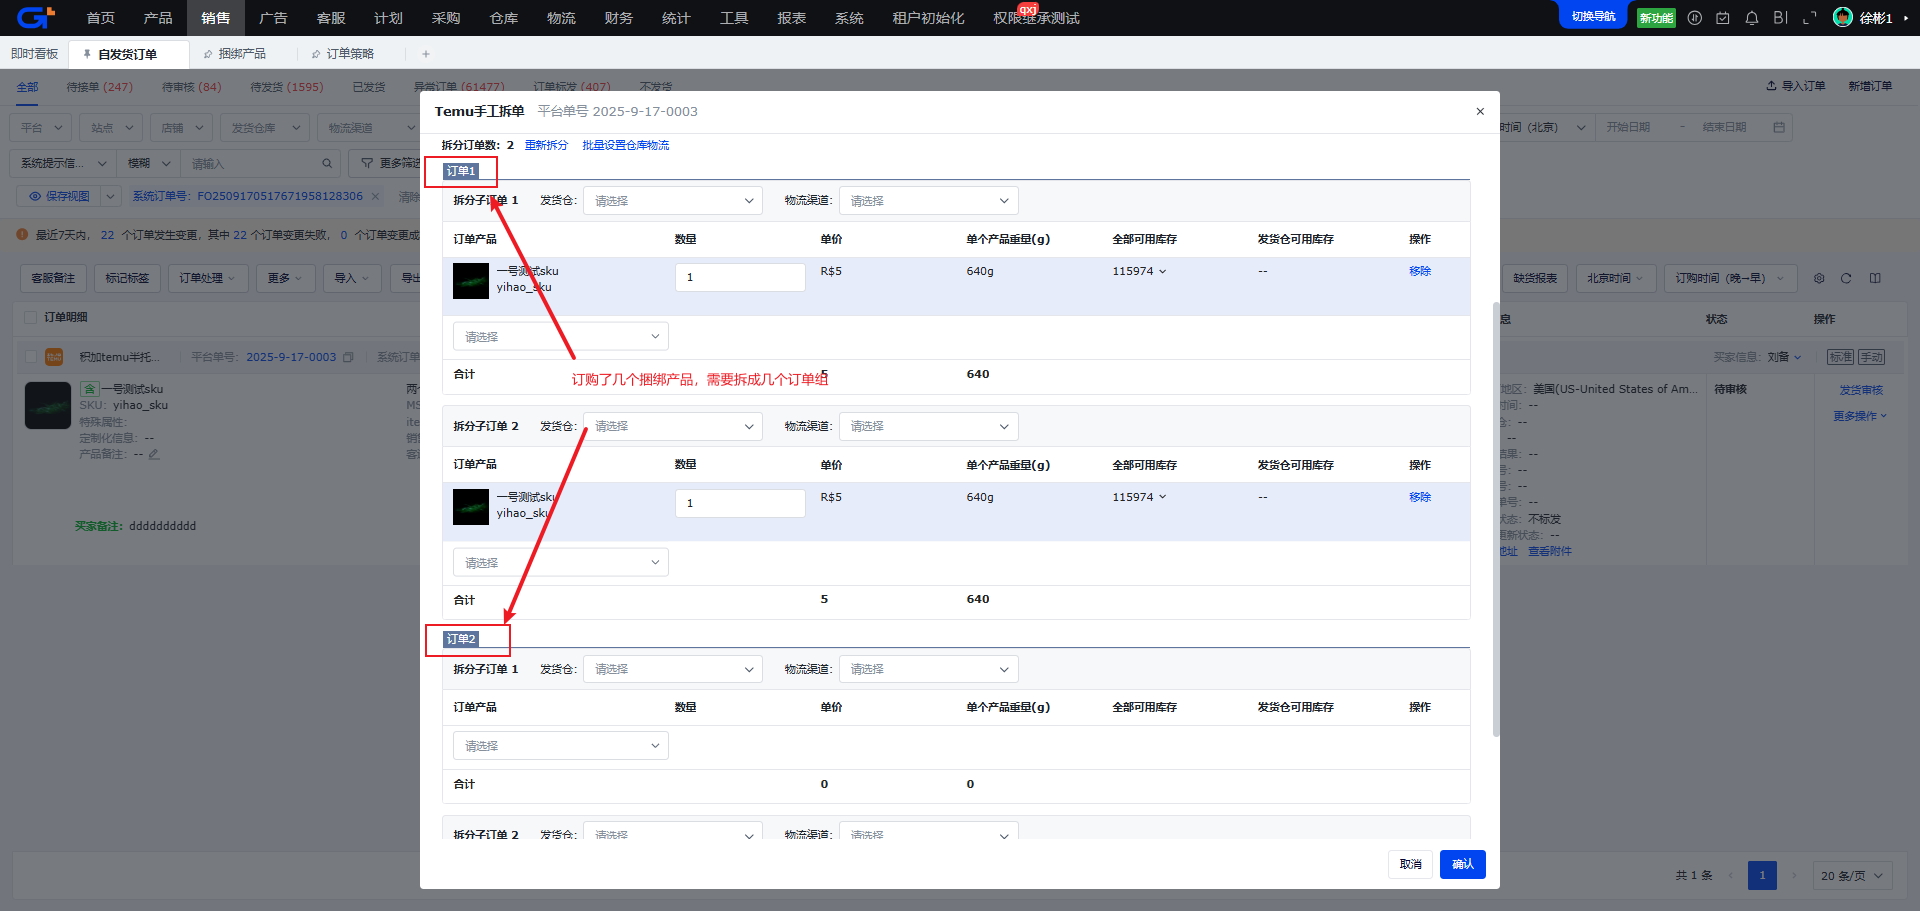Open 物流渠道 dropdown for 订单1 拆分子订单 2
Image resolution: width=1920 pixels, height=911 pixels.
928,427
